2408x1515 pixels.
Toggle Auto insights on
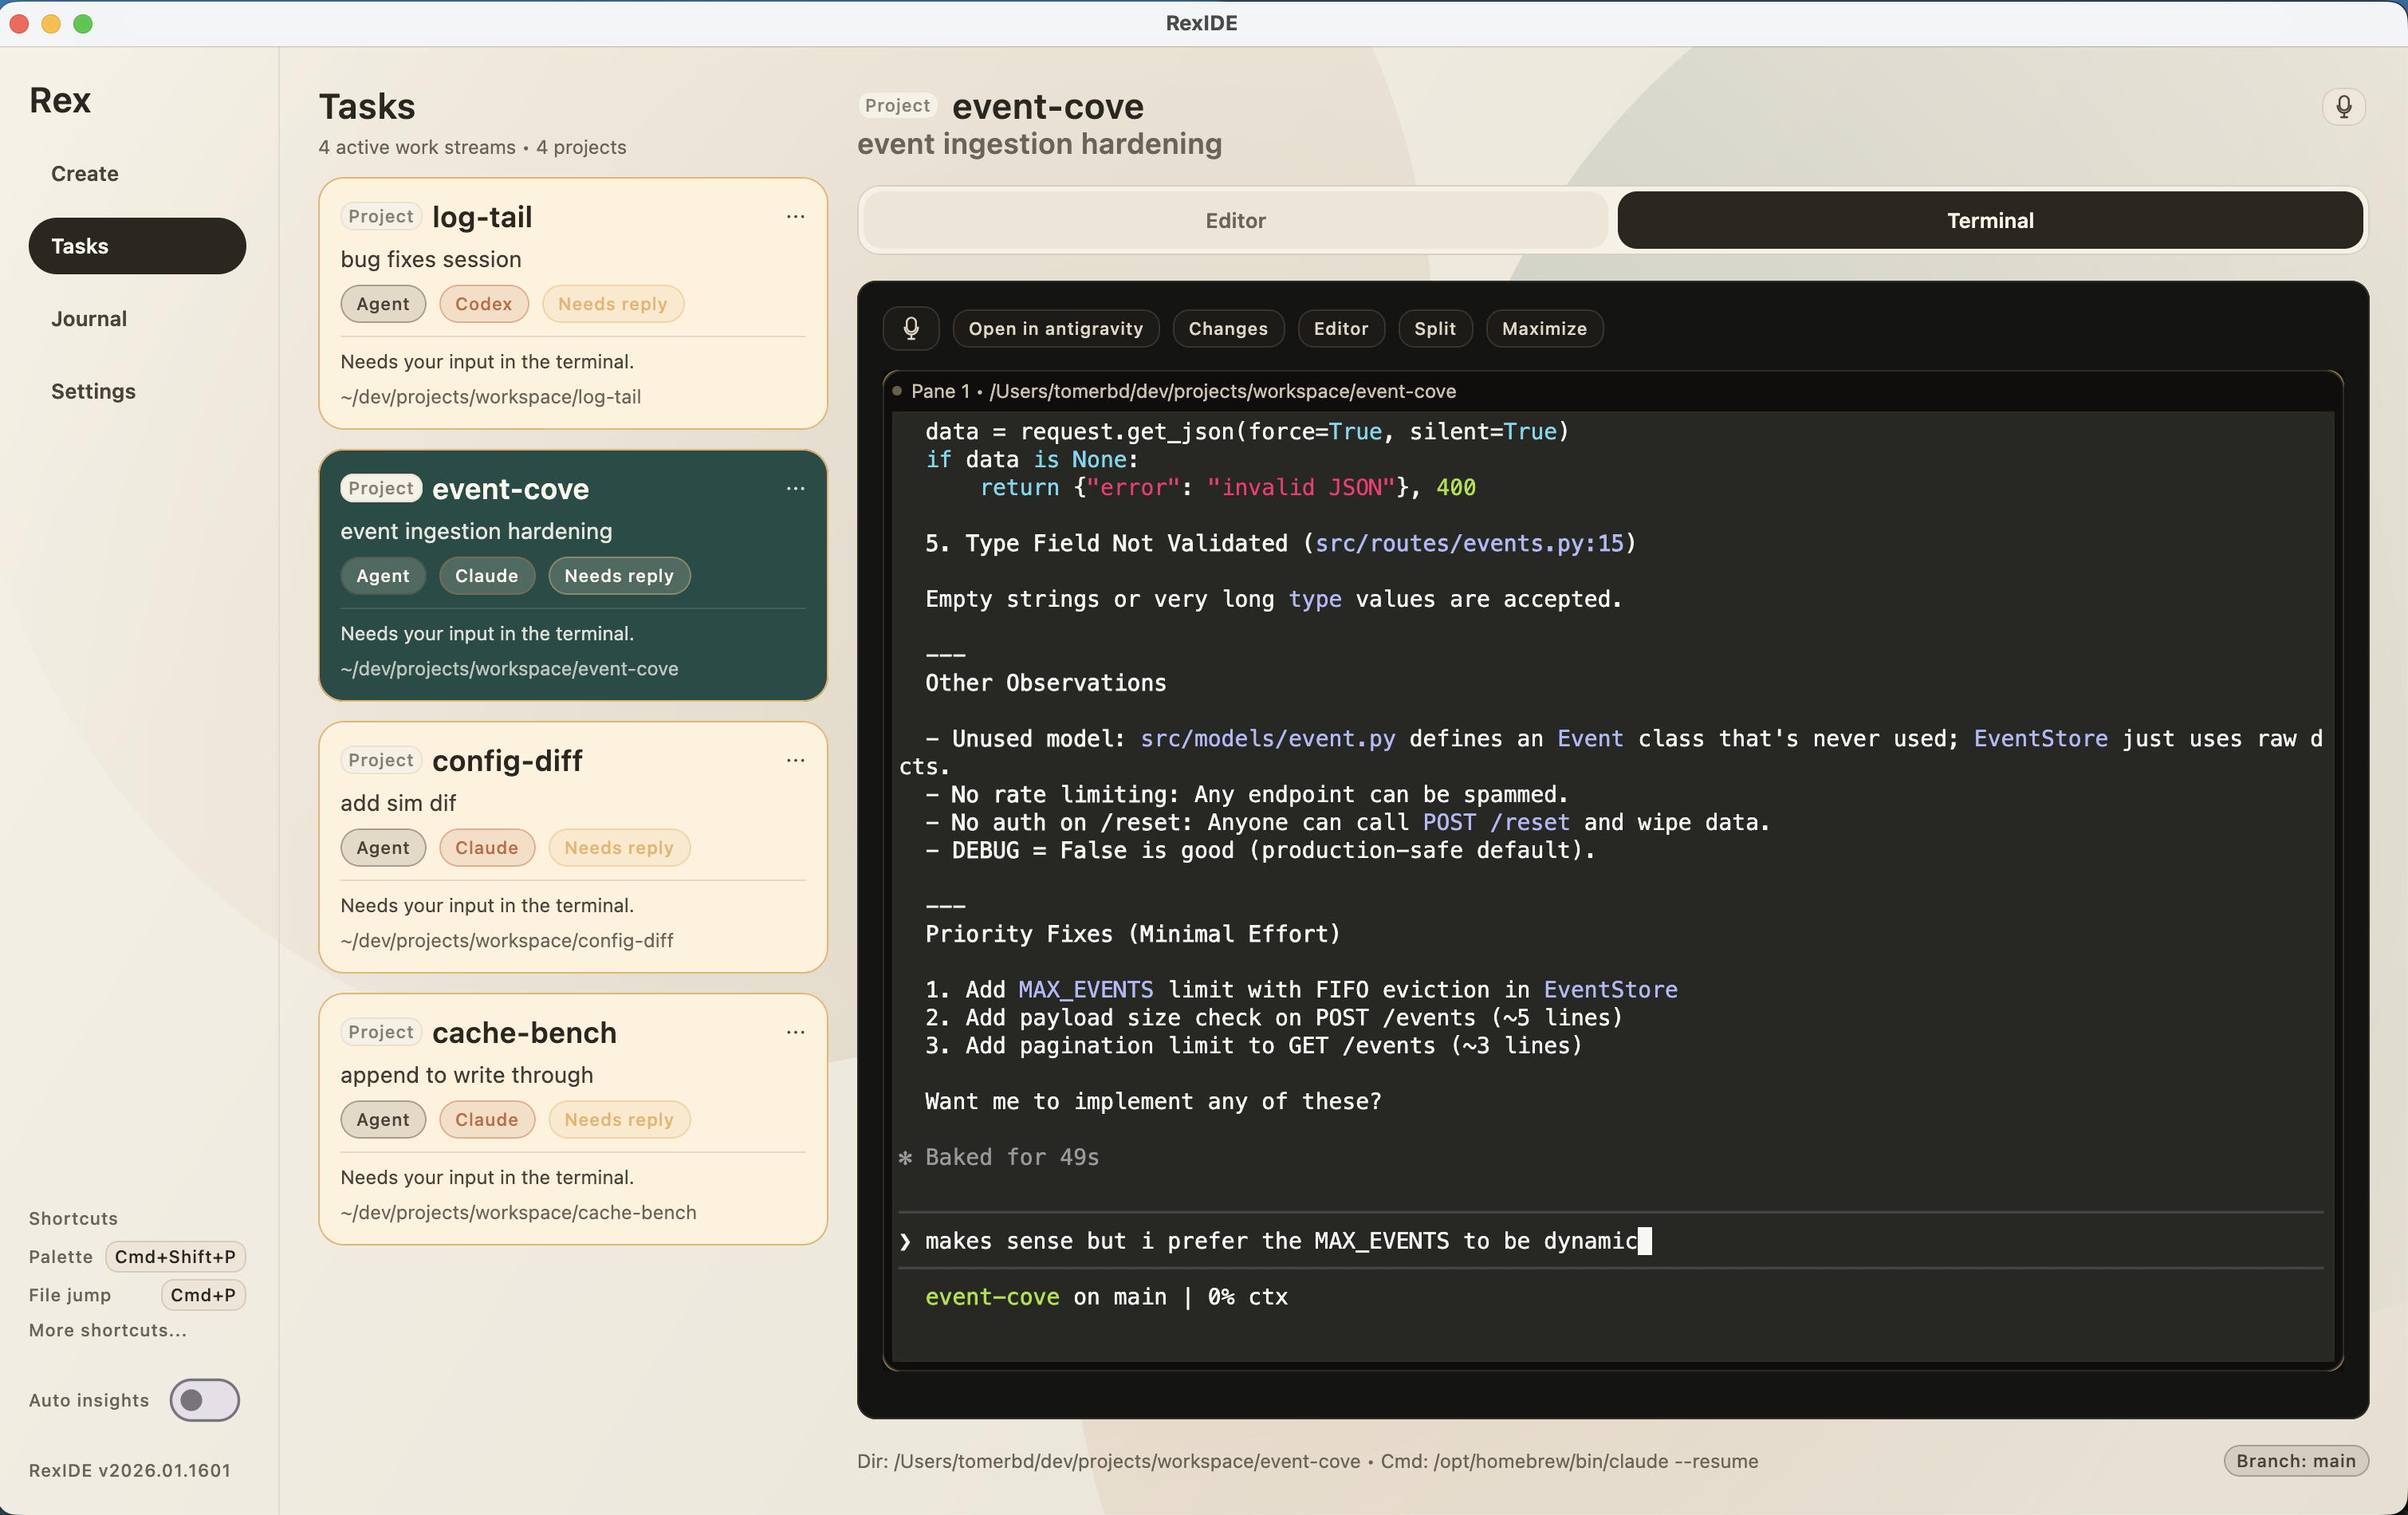(204, 1400)
